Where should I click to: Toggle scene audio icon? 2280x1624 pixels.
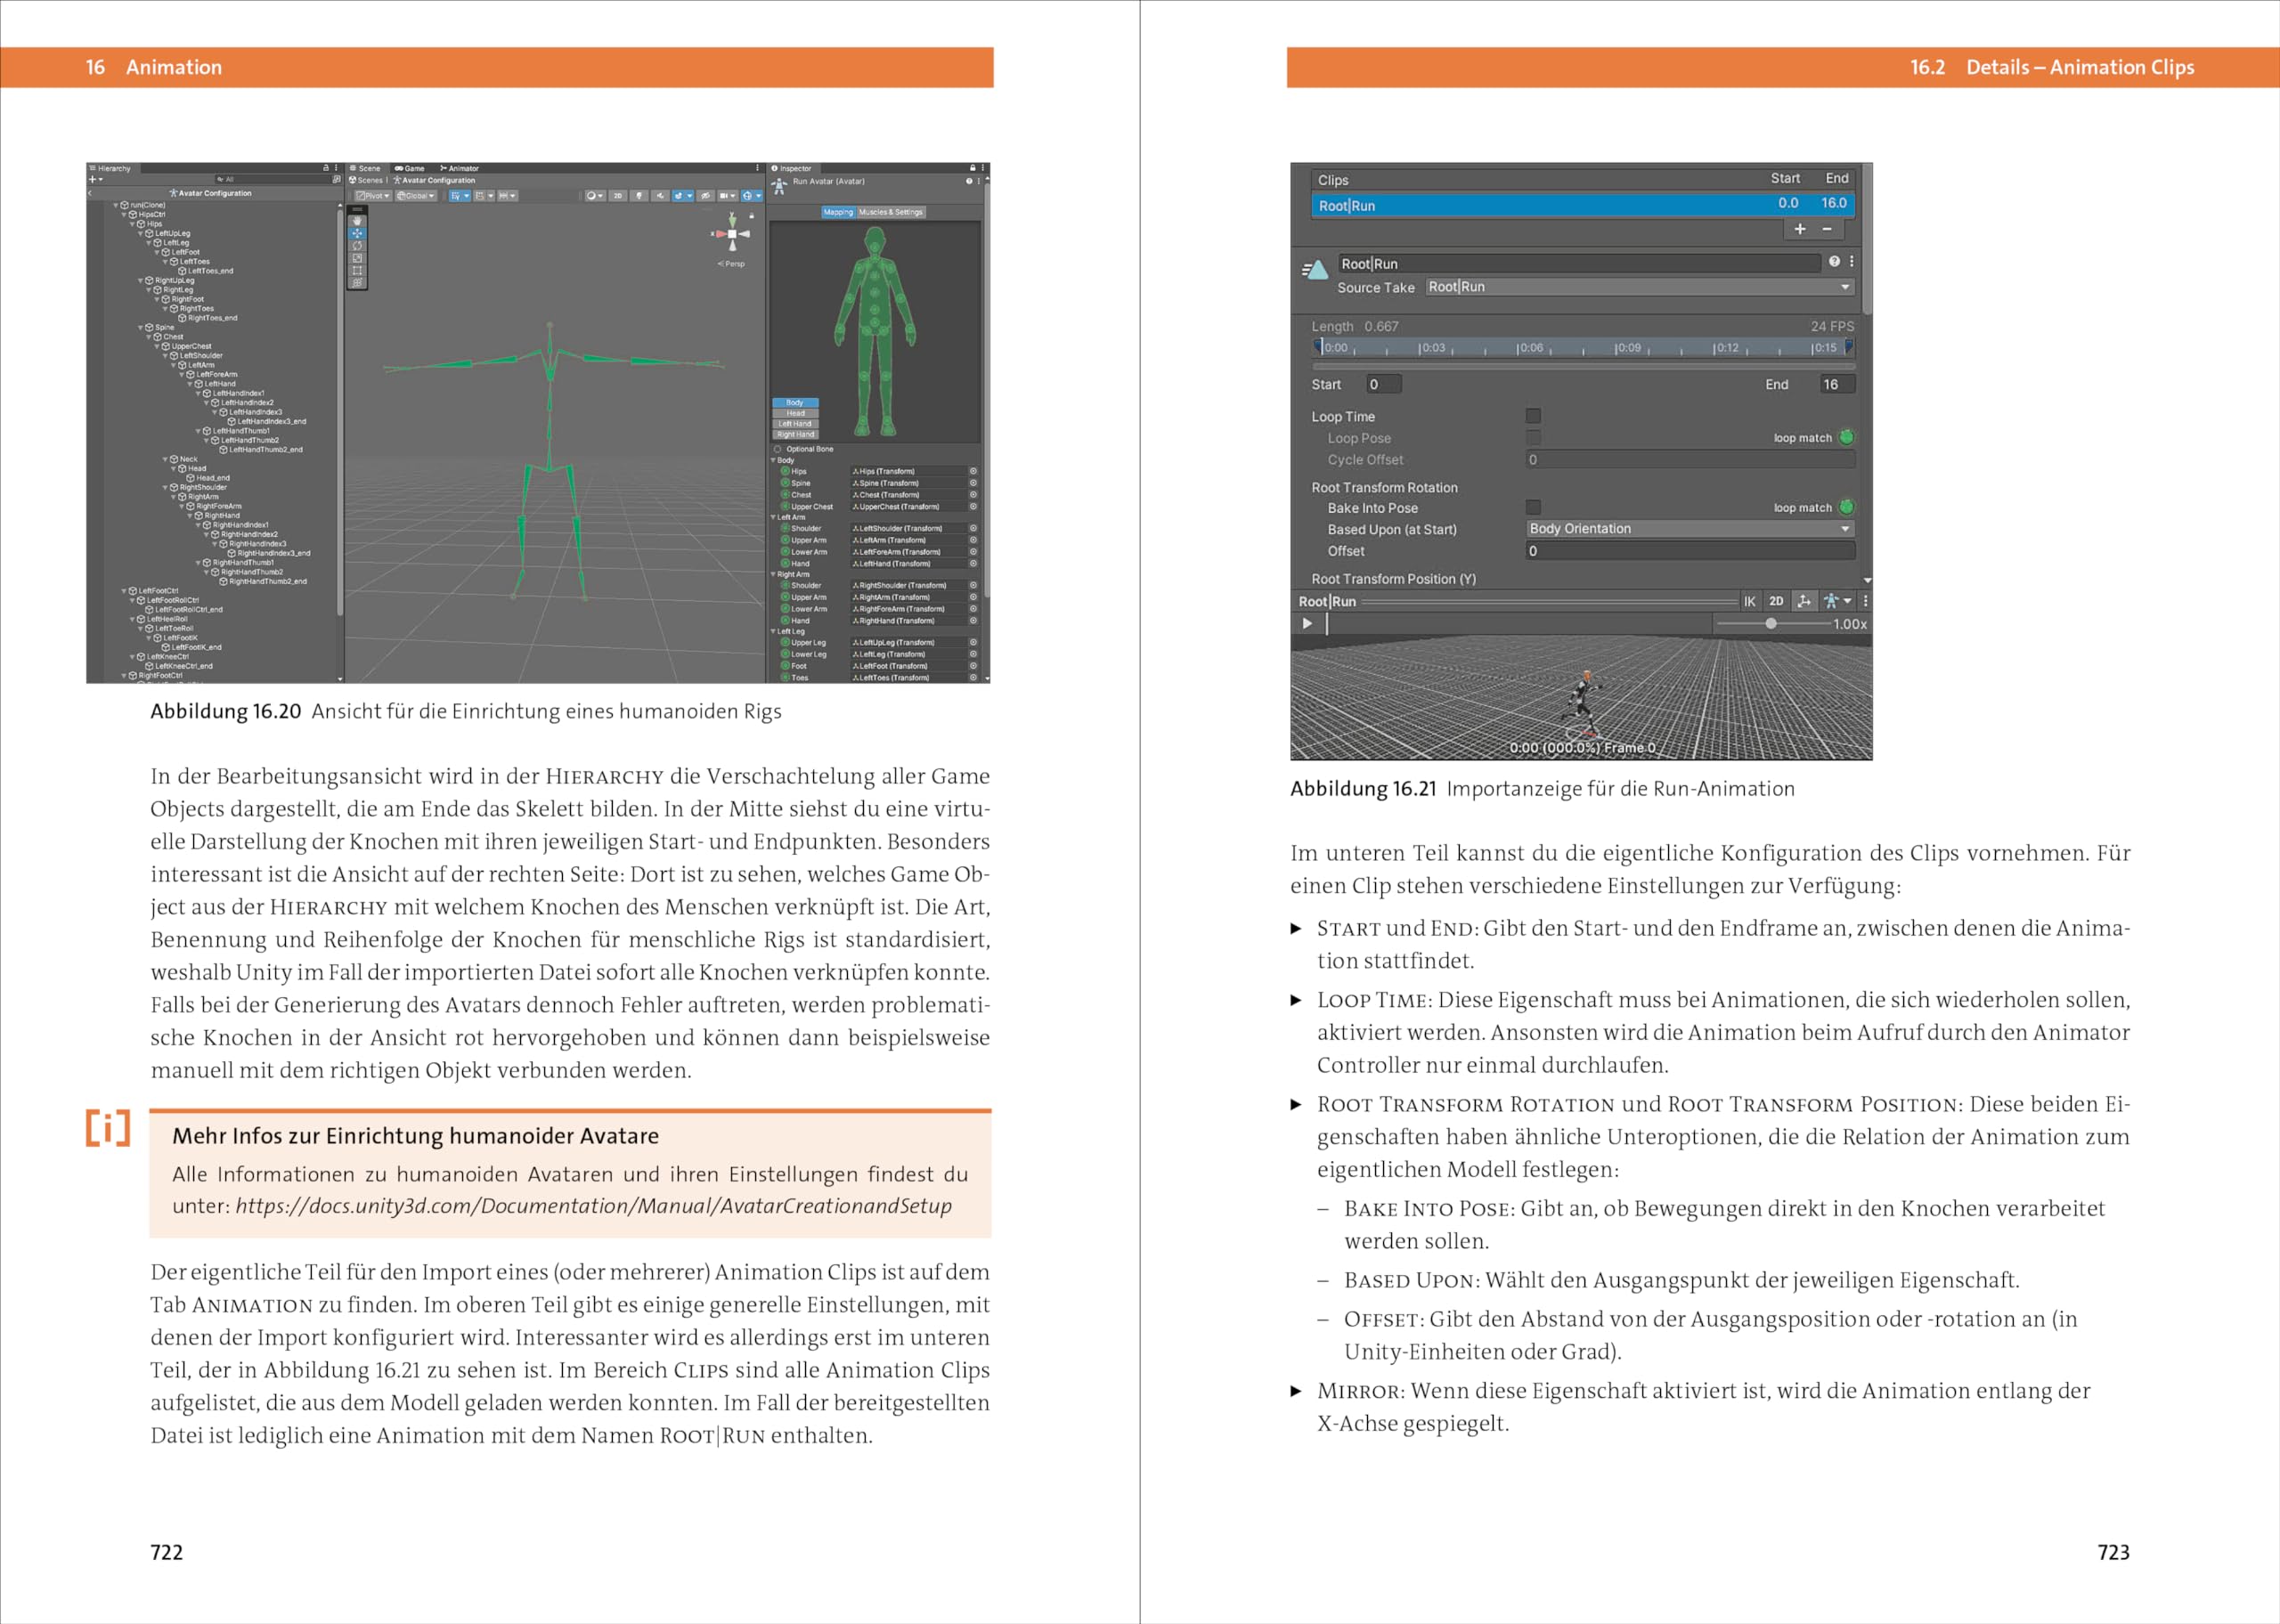click(x=660, y=196)
